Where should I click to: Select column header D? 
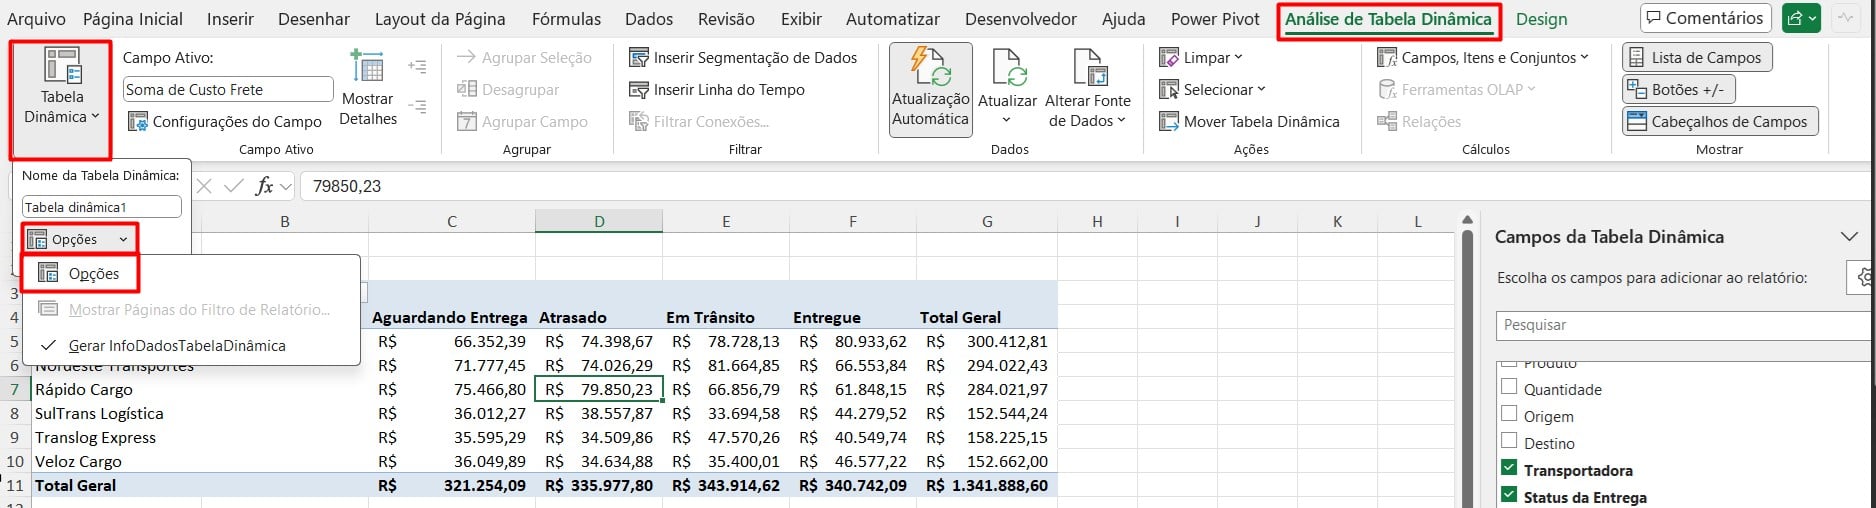(x=599, y=221)
